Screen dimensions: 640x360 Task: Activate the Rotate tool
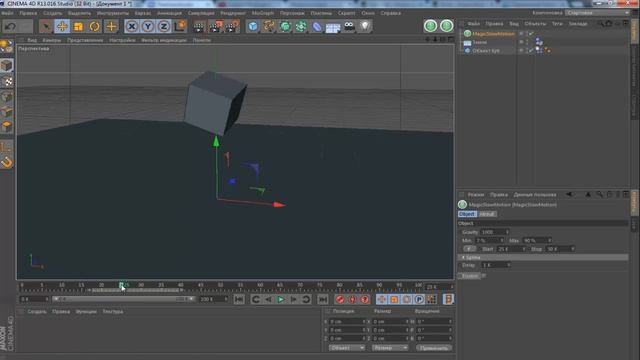(94, 27)
